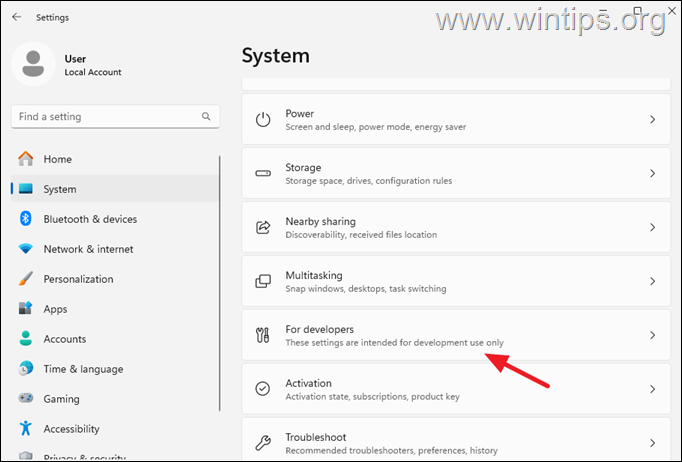Click the Bluetooth icon in sidebar
The width and height of the screenshot is (682, 462).
click(x=26, y=218)
